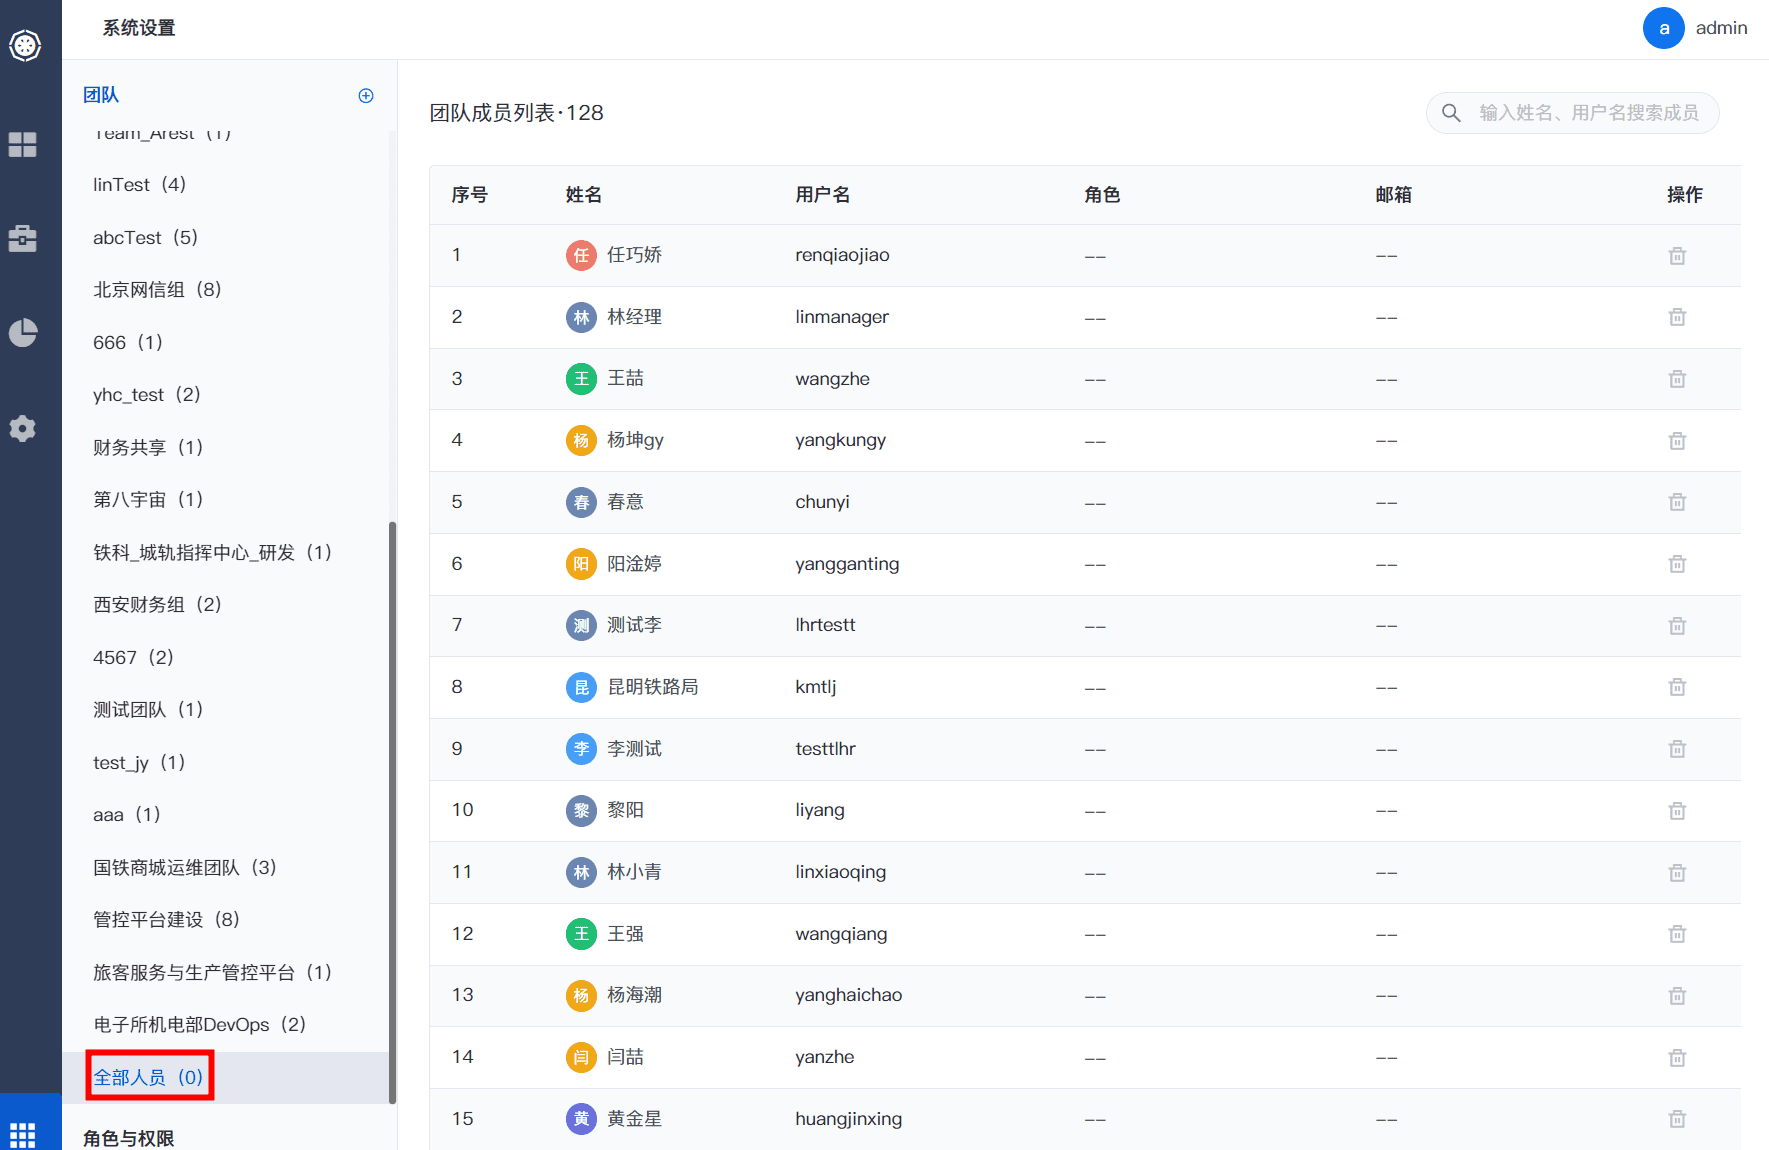
Task: Click the 邮箱 column header
Action: coord(1393,195)
